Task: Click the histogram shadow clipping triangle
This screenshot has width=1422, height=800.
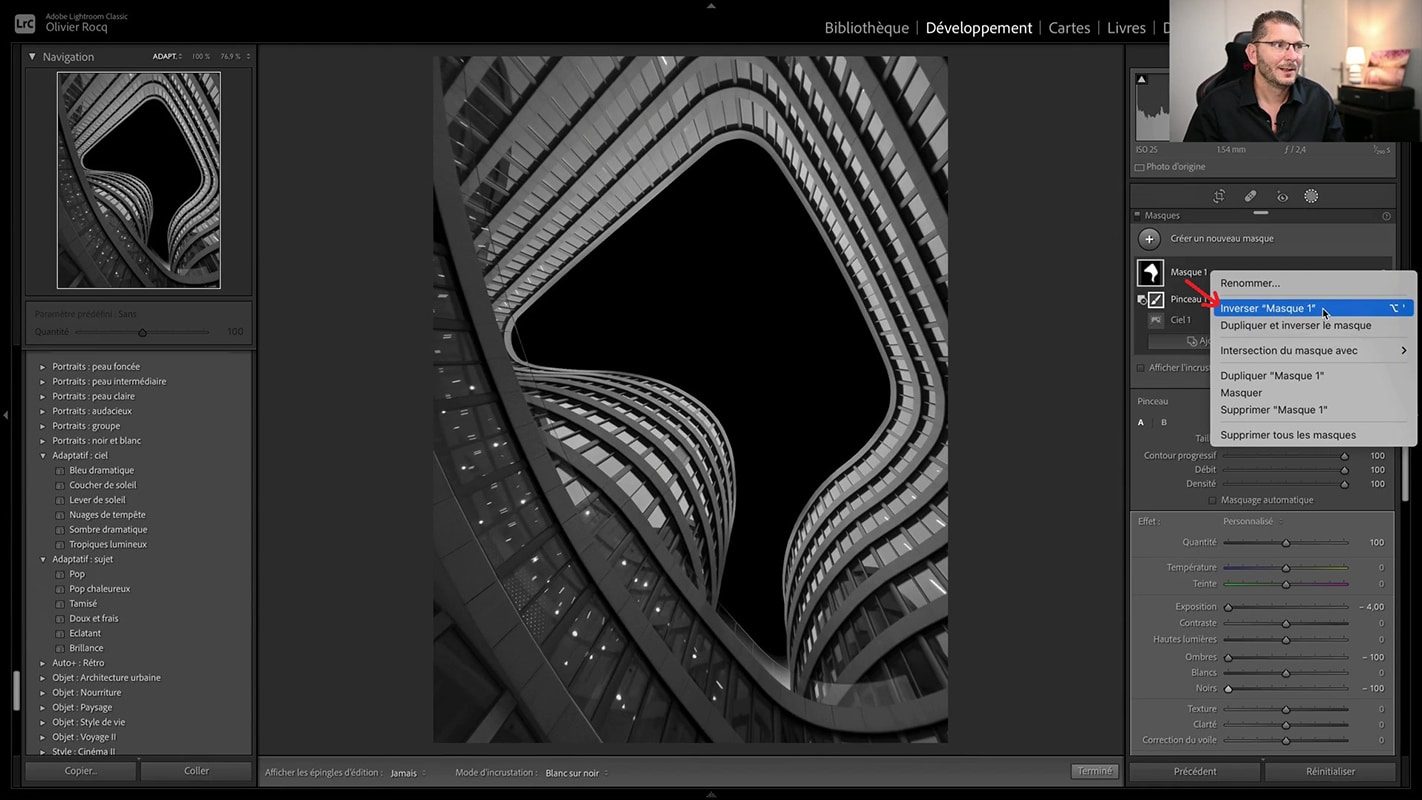Action: coord(1142,79)
